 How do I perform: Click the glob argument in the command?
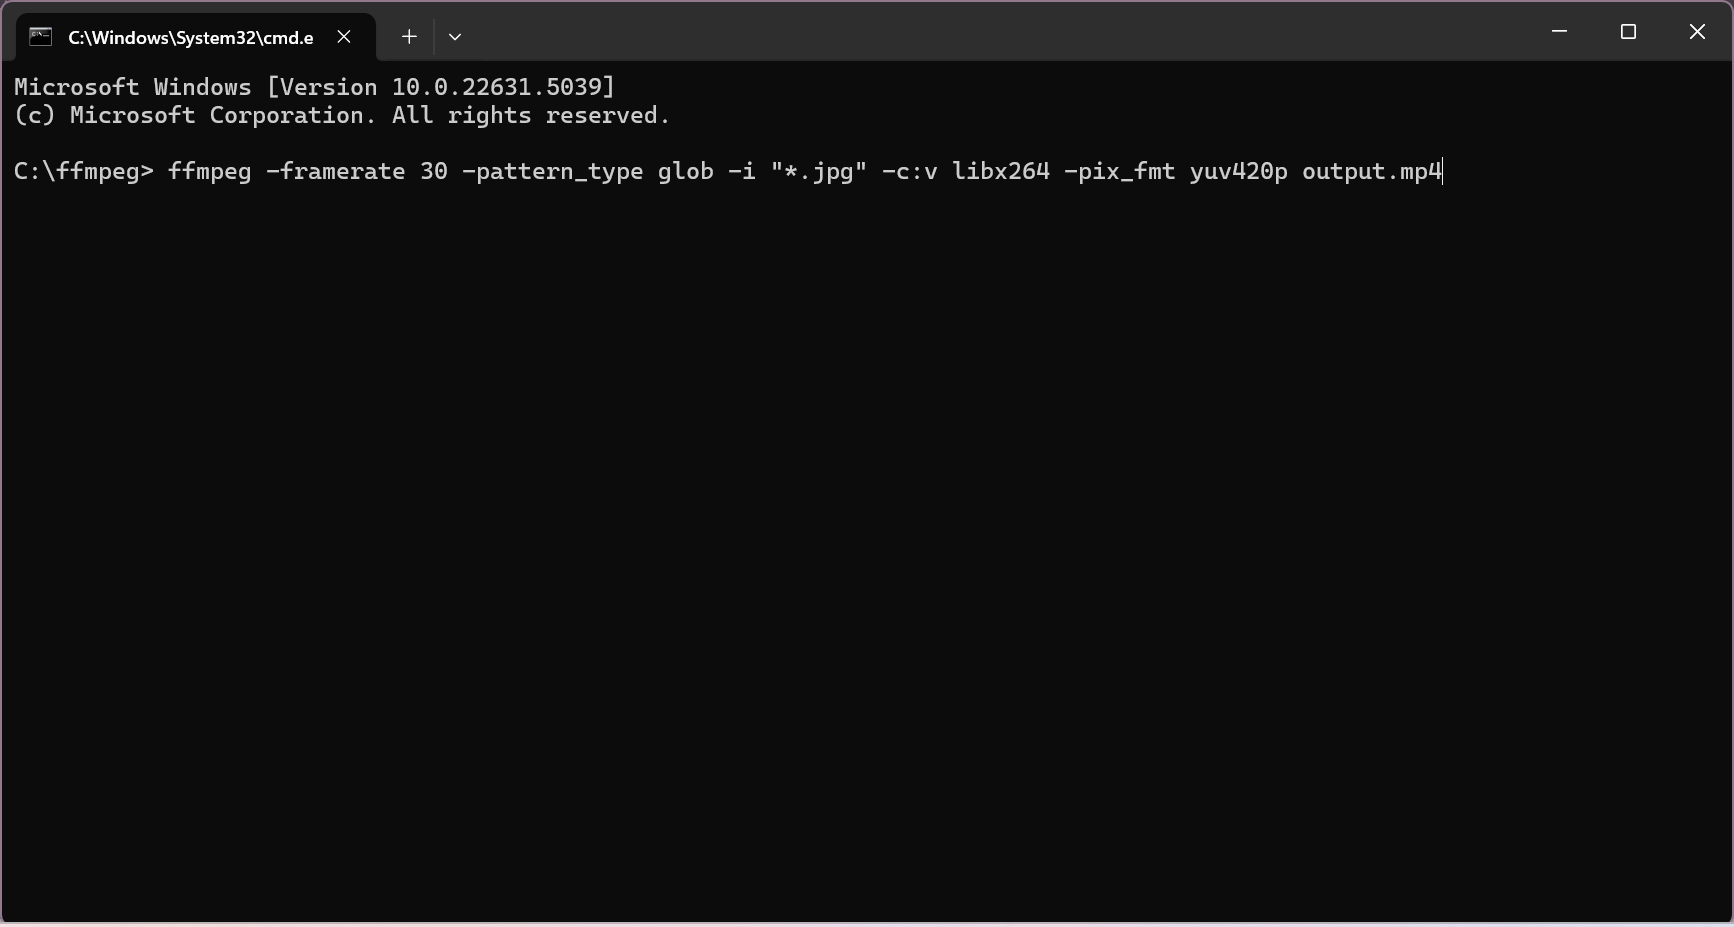pyautogui.click(x=685, y=172)
